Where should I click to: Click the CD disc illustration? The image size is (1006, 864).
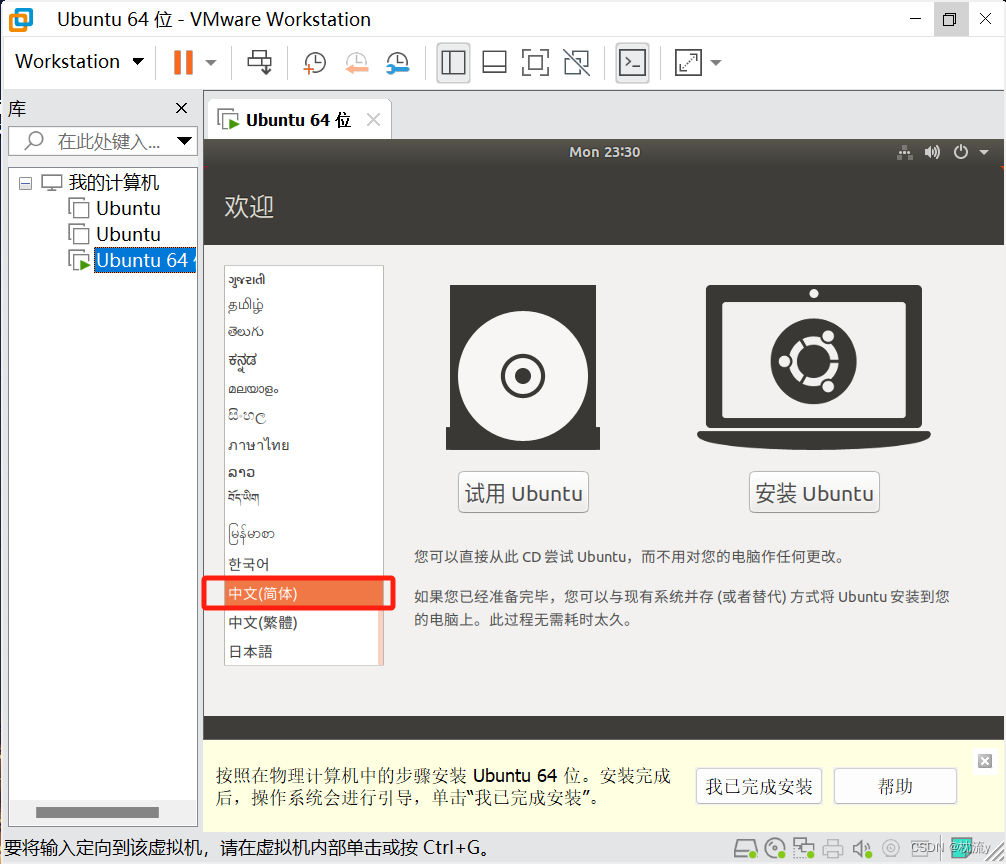[x=523, y=368]
